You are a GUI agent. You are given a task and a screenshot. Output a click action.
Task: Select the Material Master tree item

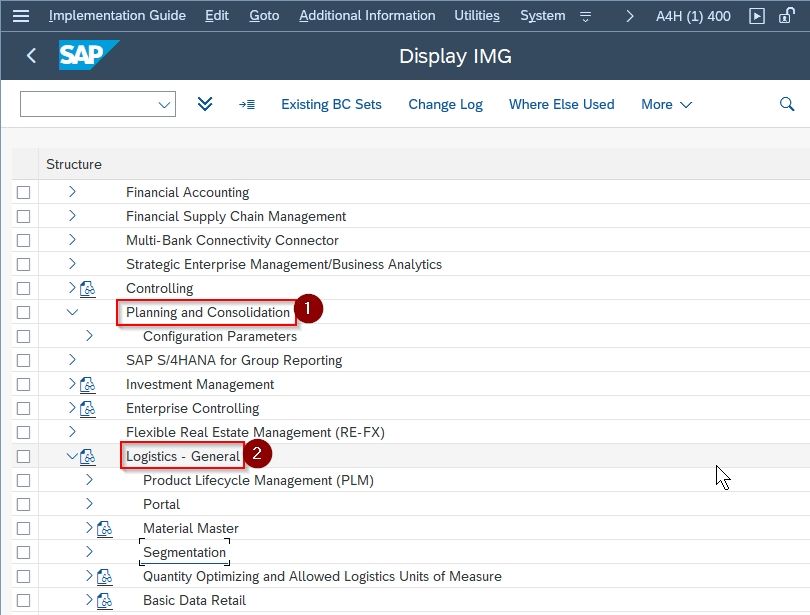coord(191,528)
